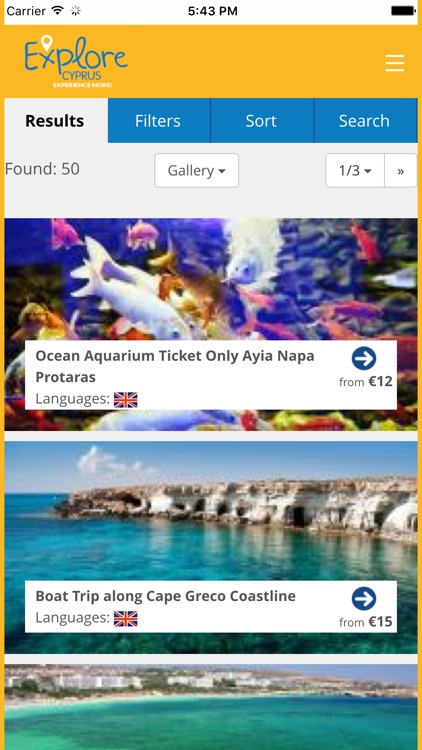
Task: Go to next page with » button
Action: point(401,170)
